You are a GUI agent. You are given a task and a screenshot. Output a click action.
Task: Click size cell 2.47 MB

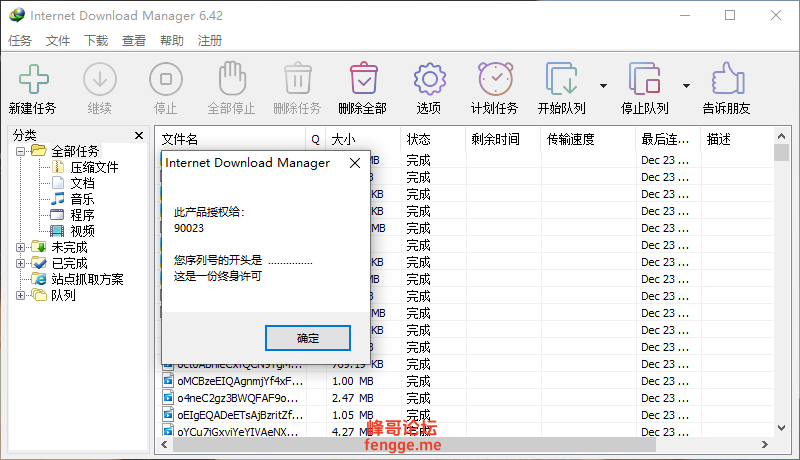click(x=353, y=398)
